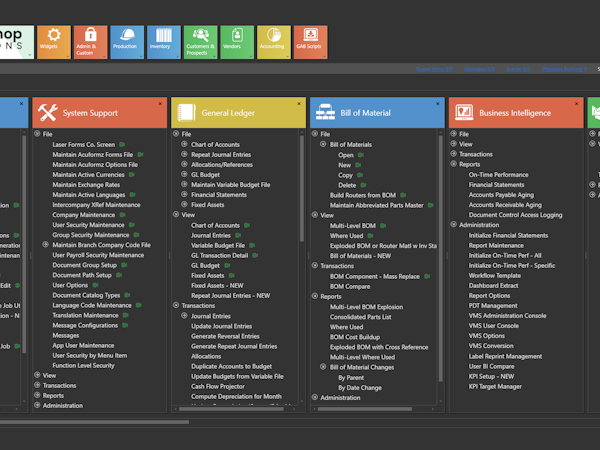
Task: Click the green icon beside BOM Component - Mass Replace
Action: pos(427,276)
